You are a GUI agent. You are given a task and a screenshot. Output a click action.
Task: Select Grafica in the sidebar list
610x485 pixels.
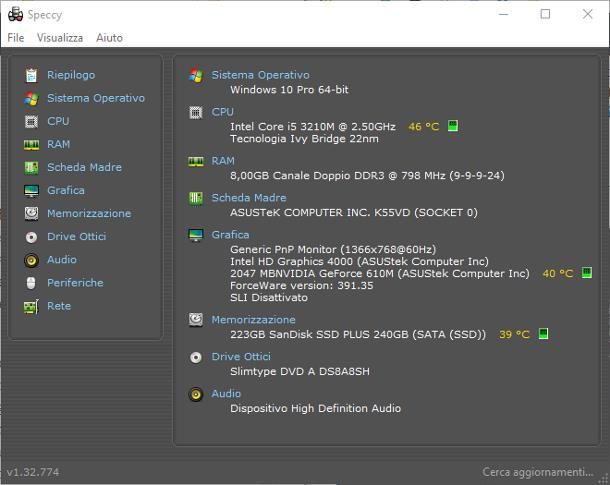66,190
